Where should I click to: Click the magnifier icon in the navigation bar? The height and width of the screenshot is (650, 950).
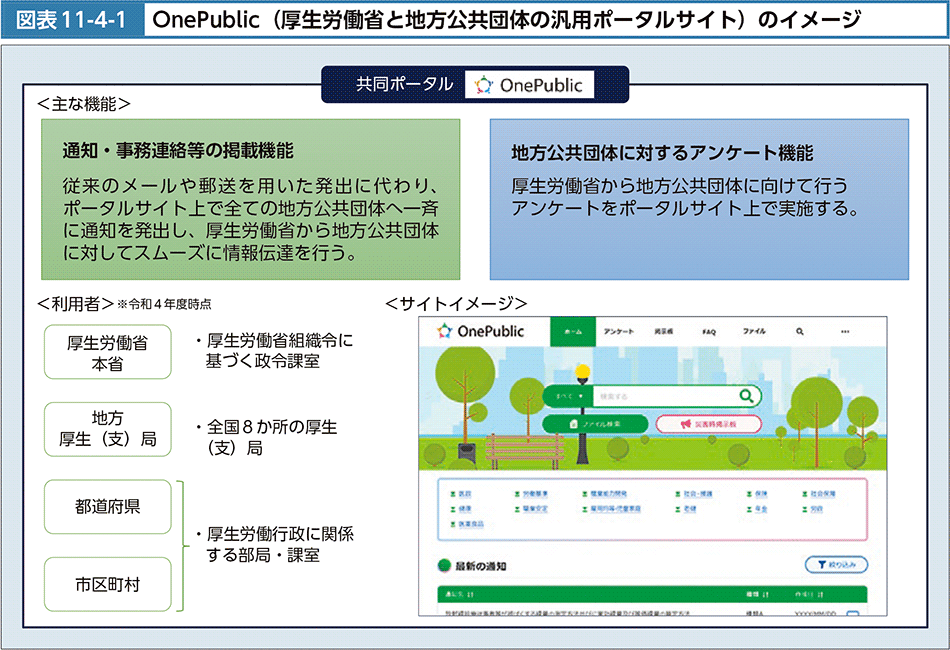tap(800, 331)
